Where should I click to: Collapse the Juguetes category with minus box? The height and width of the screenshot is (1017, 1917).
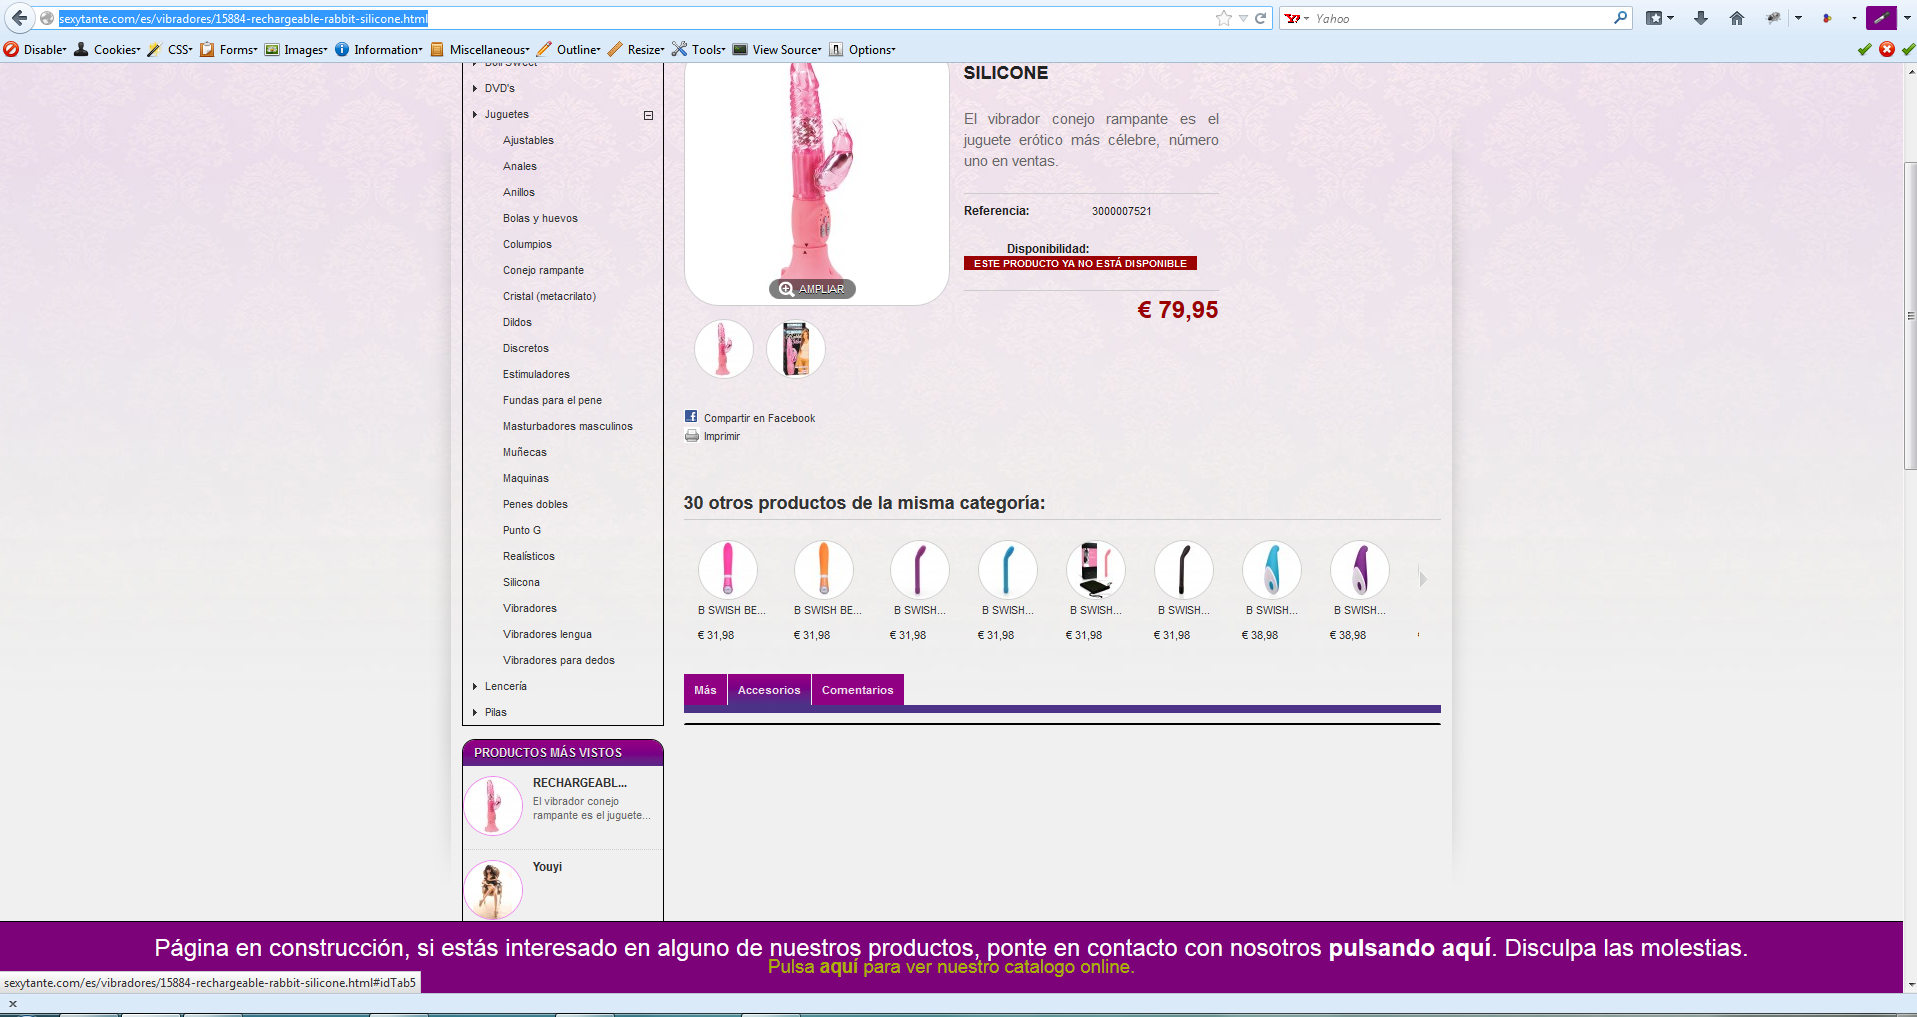point(648,115)
